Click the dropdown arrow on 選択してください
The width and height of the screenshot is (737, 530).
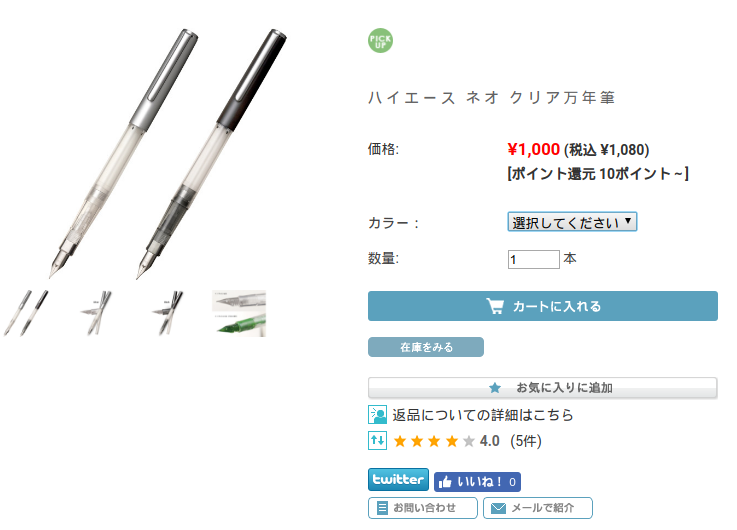pyautogui.click(x=628, y=221)
